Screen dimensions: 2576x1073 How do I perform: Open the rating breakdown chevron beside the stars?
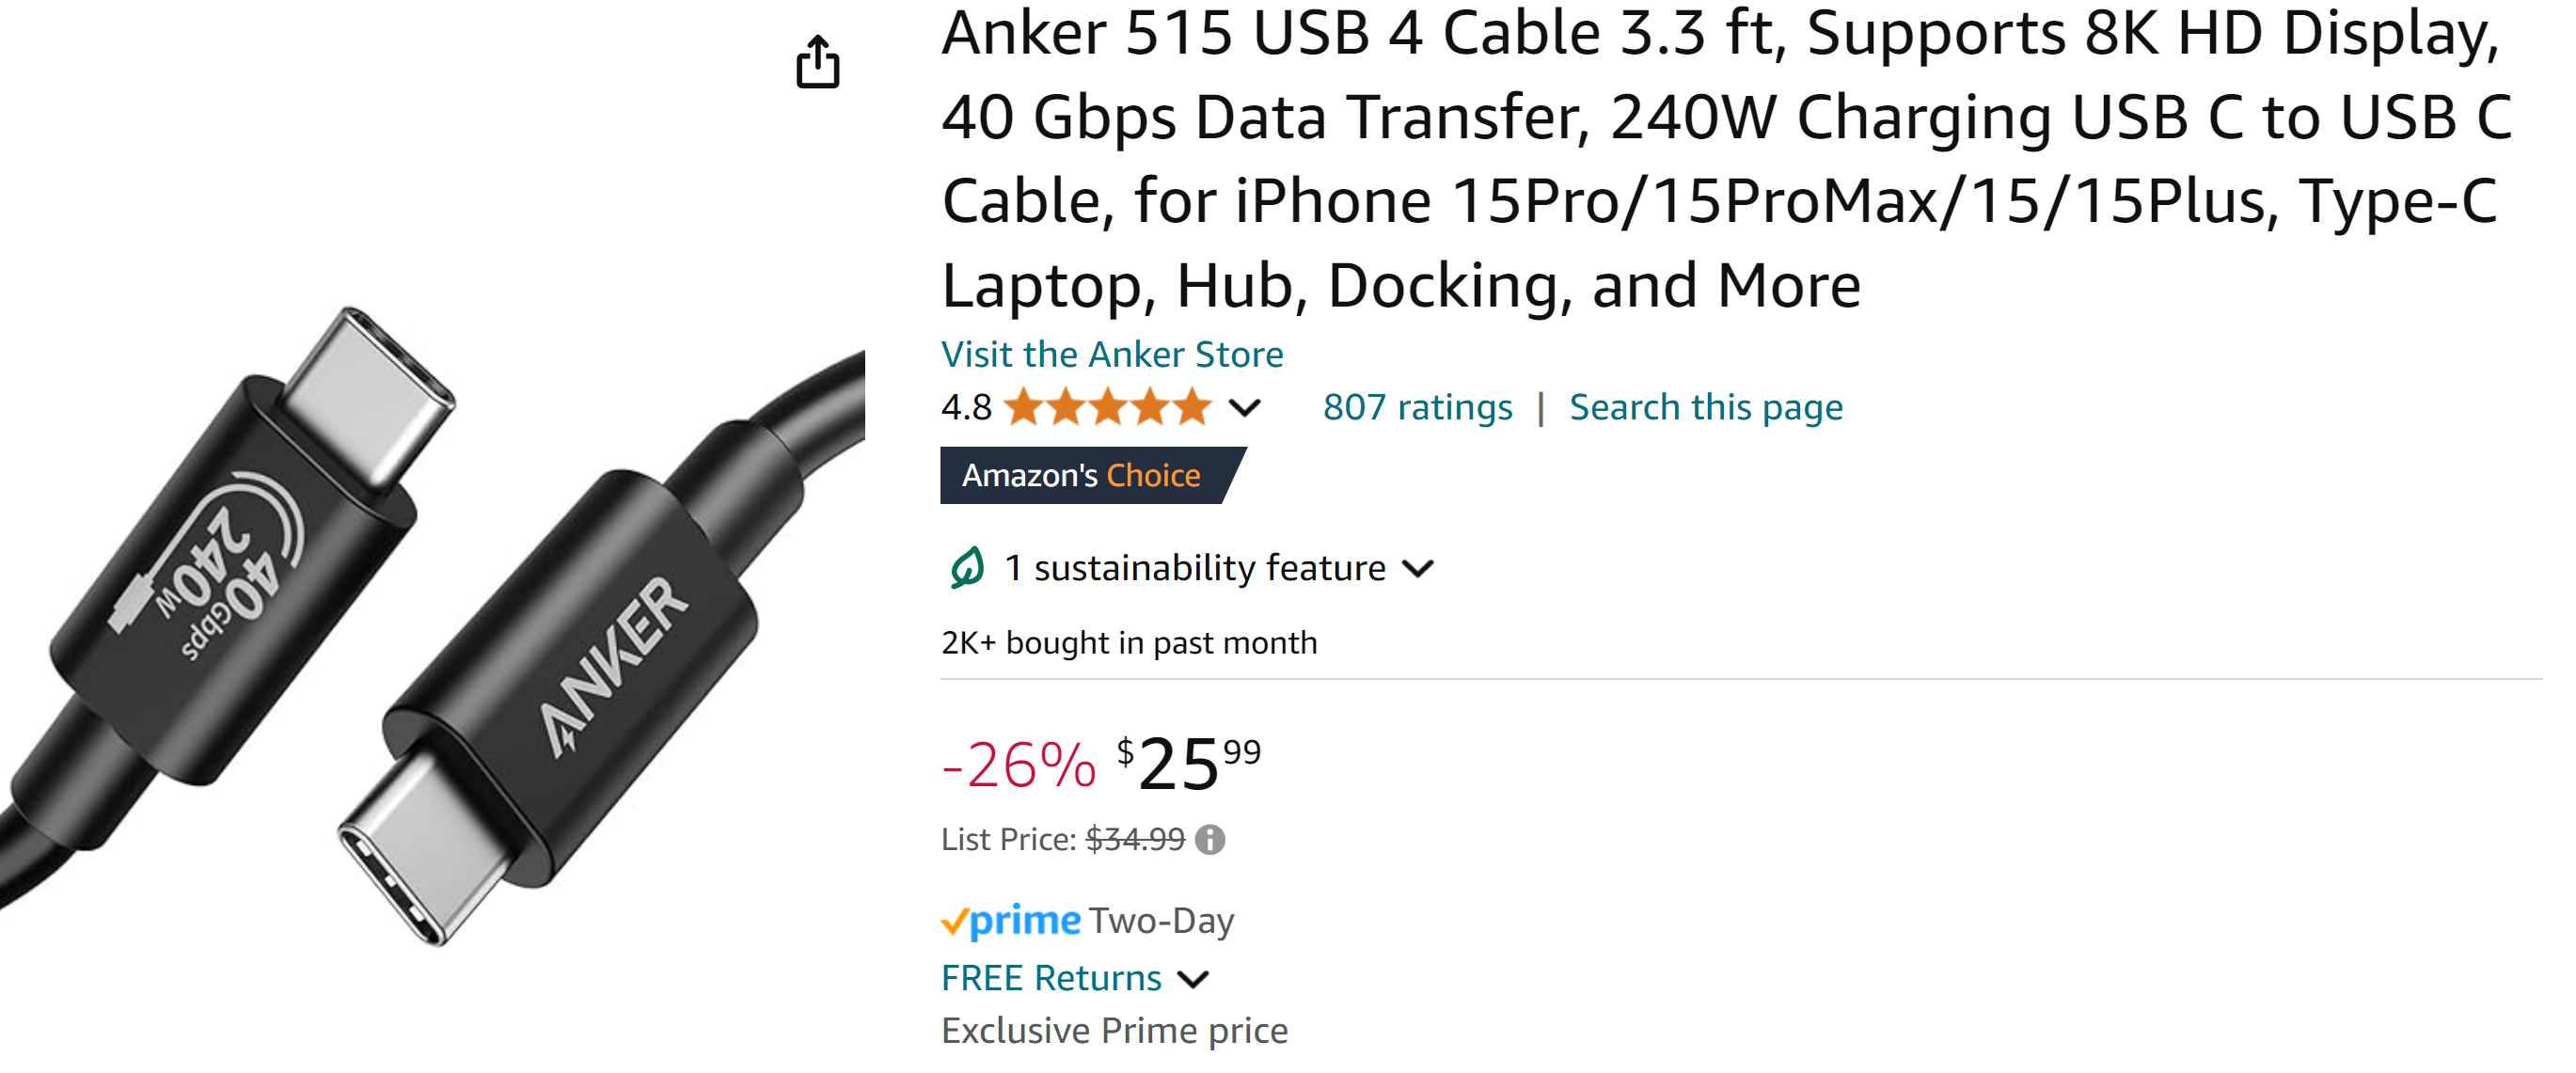coord(1245,408)
